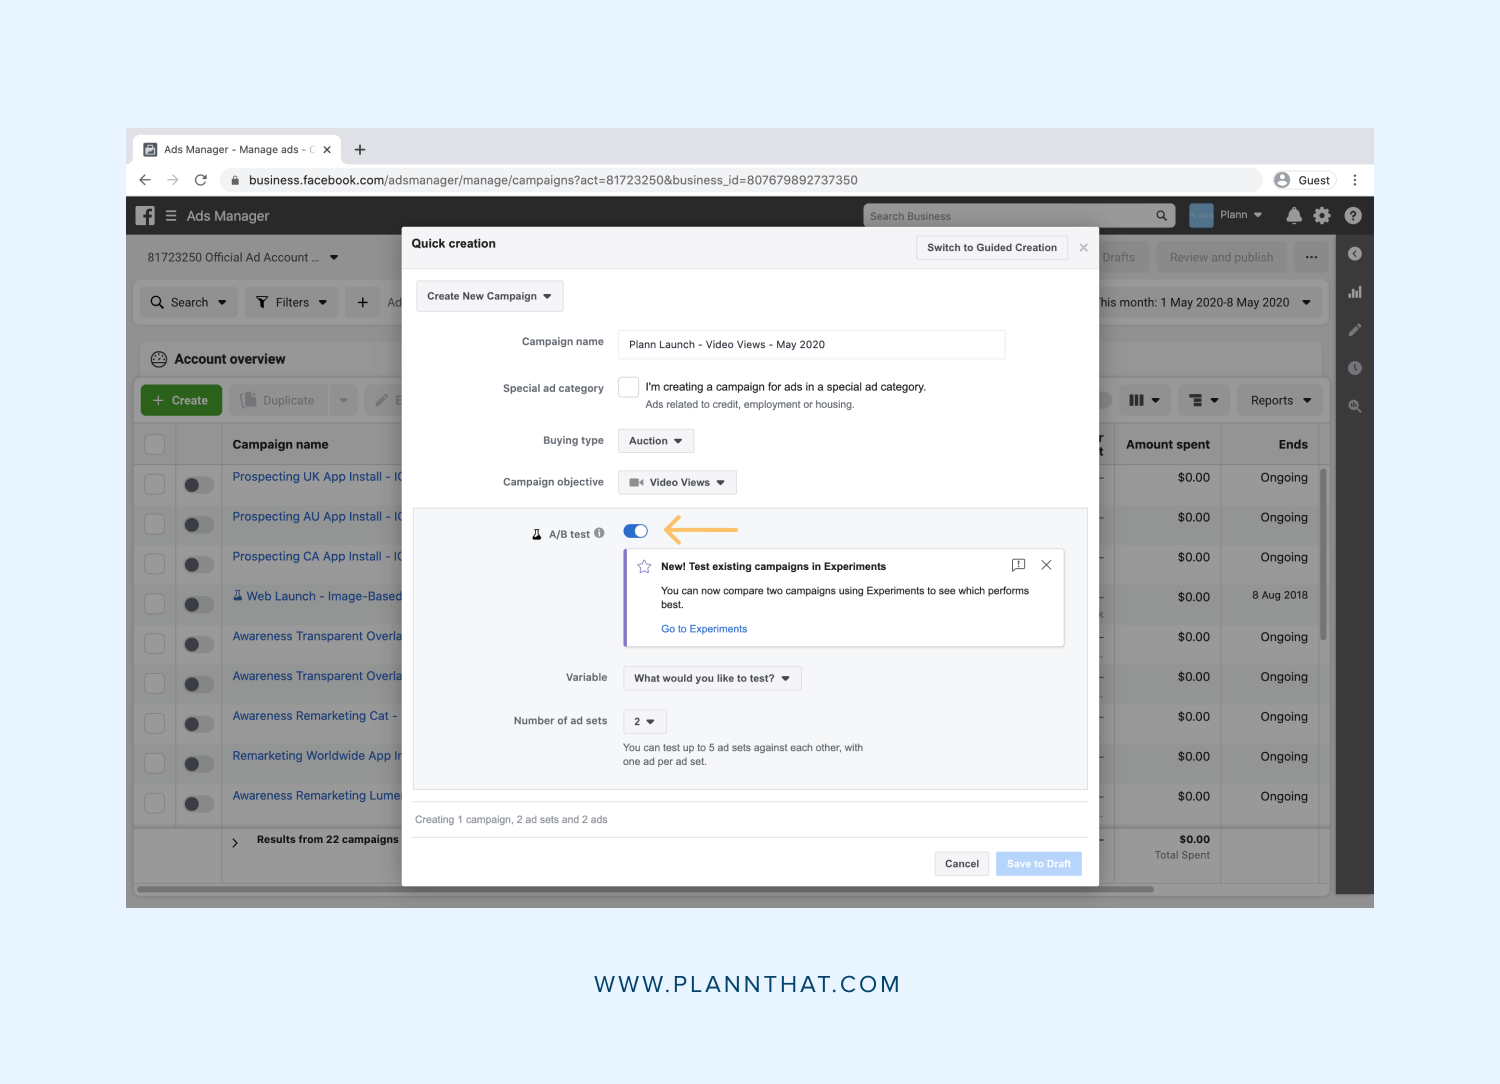Toggle the Prospecting UK App Install campaign switch
This screenshot has height=1084, width=1500.
coord(198,485)
